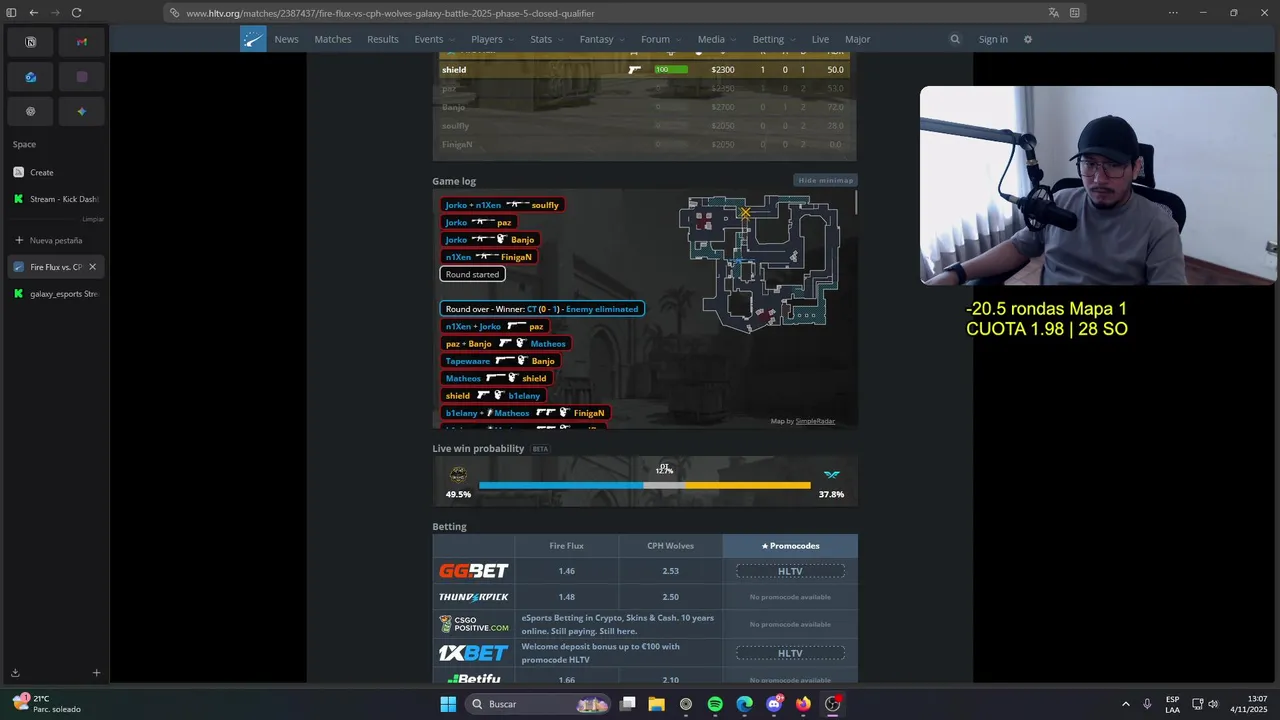1280x720 pixels.
Task: Open the Notion pinned shortcut in sidebar
Action: (x=30, y=42)
